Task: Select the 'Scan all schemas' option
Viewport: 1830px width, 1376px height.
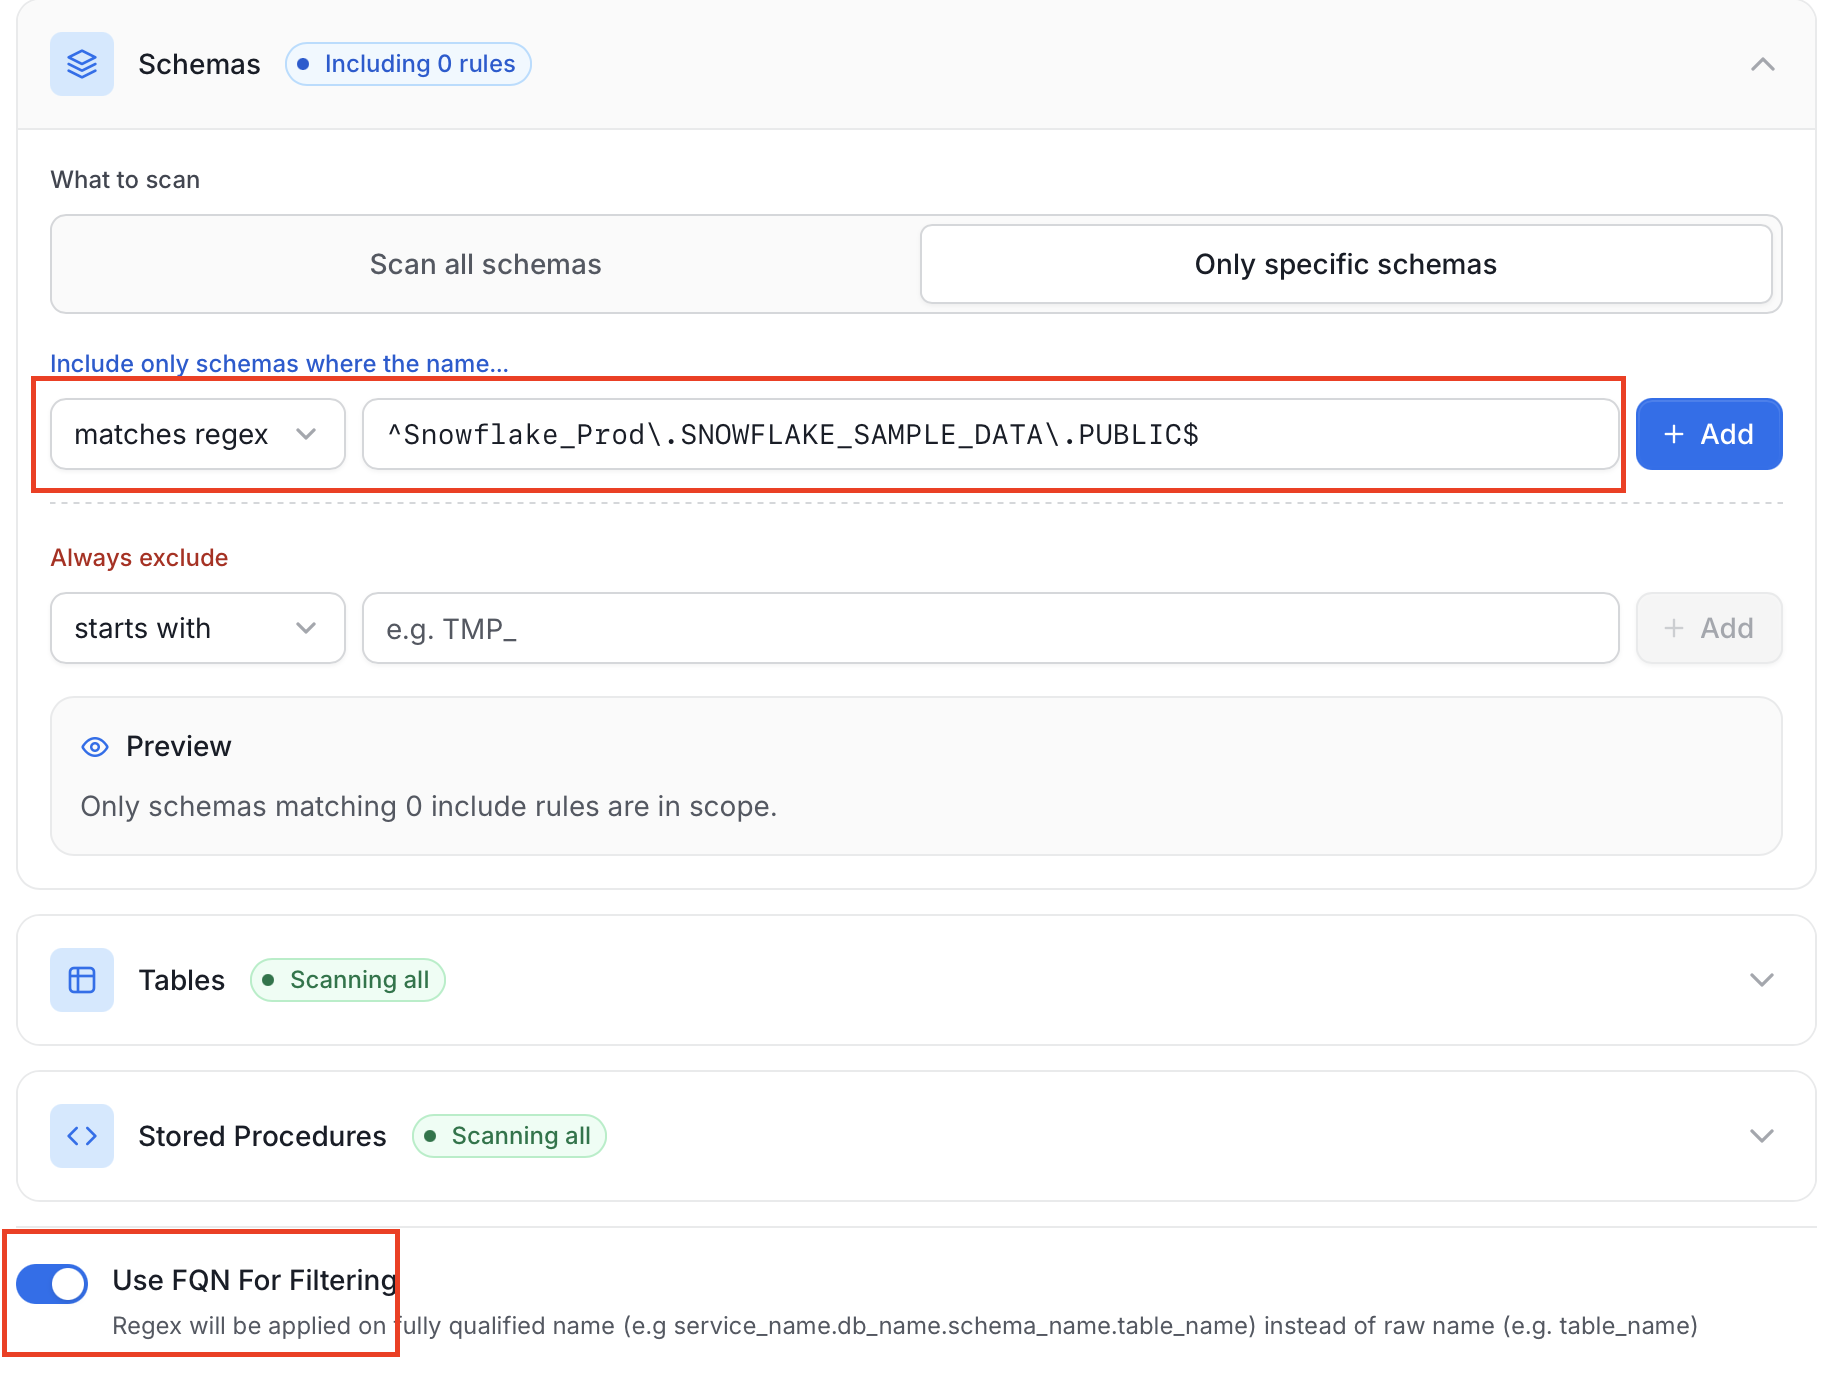Action: pyautogui.click(x=486, y=264)
